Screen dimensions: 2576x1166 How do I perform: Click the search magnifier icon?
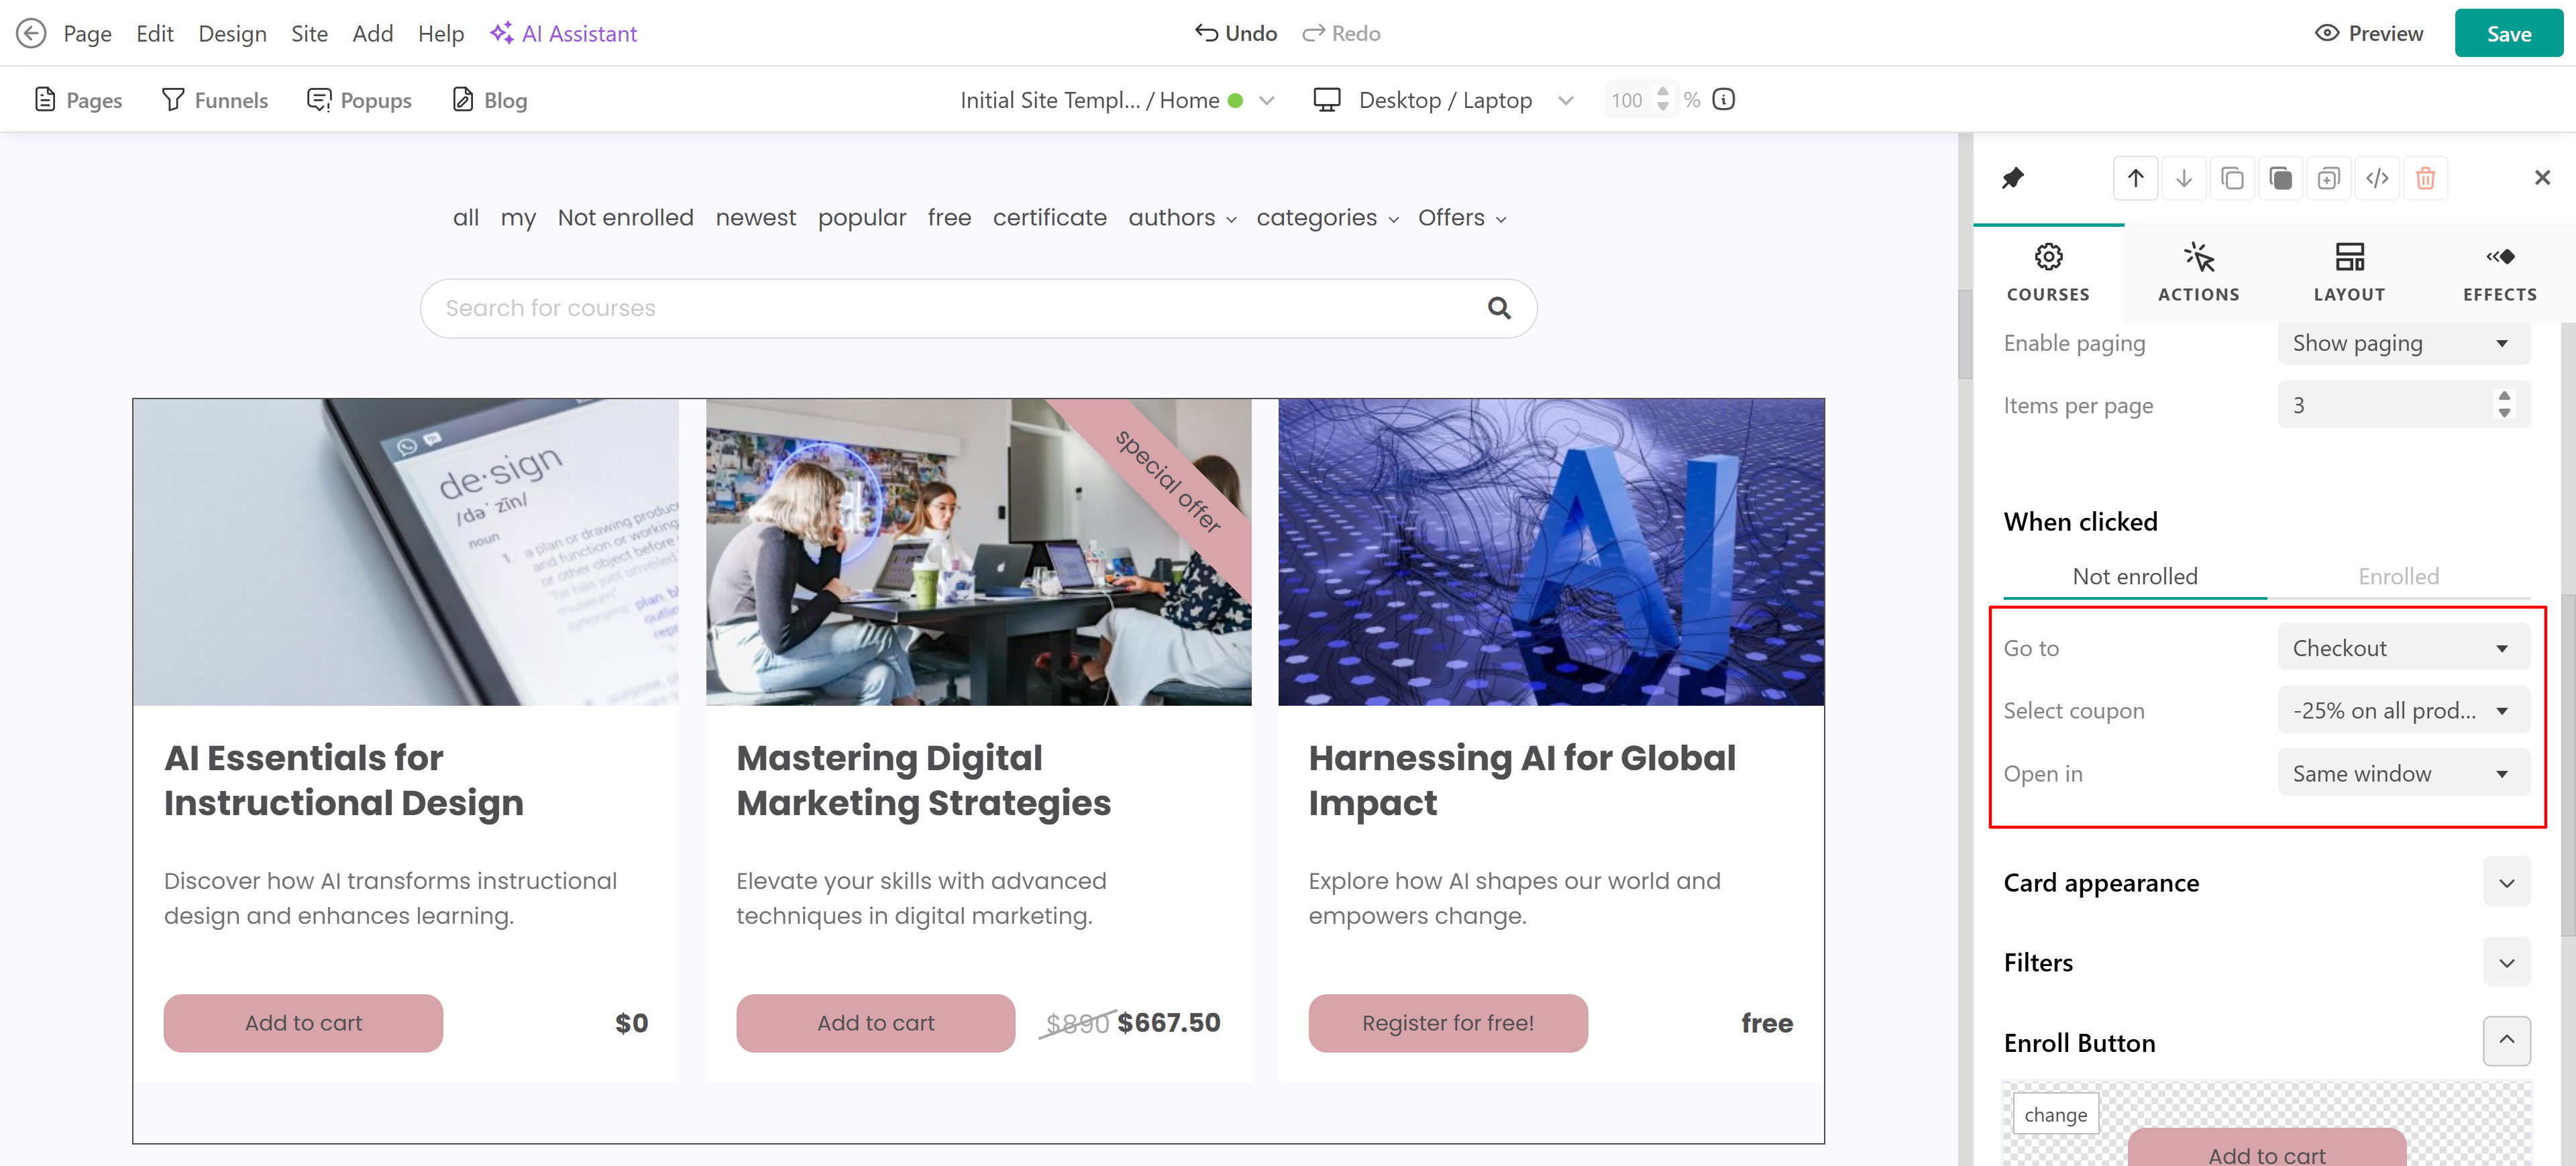click(x=1498, y=308)
